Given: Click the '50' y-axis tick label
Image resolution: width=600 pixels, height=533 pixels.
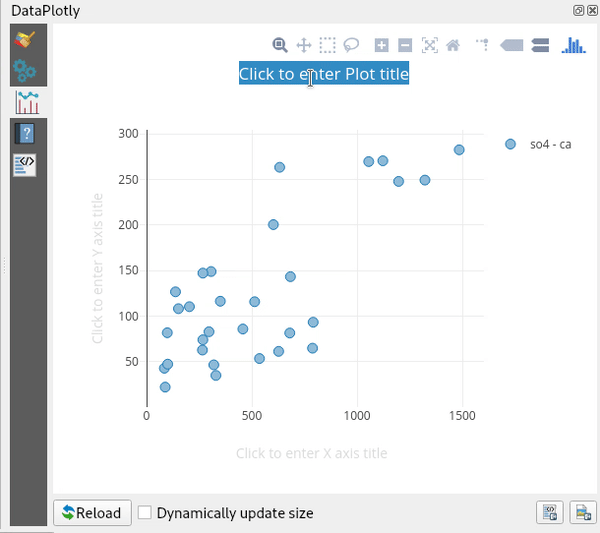Looking at the screenshot, I should tap(132, 362).
